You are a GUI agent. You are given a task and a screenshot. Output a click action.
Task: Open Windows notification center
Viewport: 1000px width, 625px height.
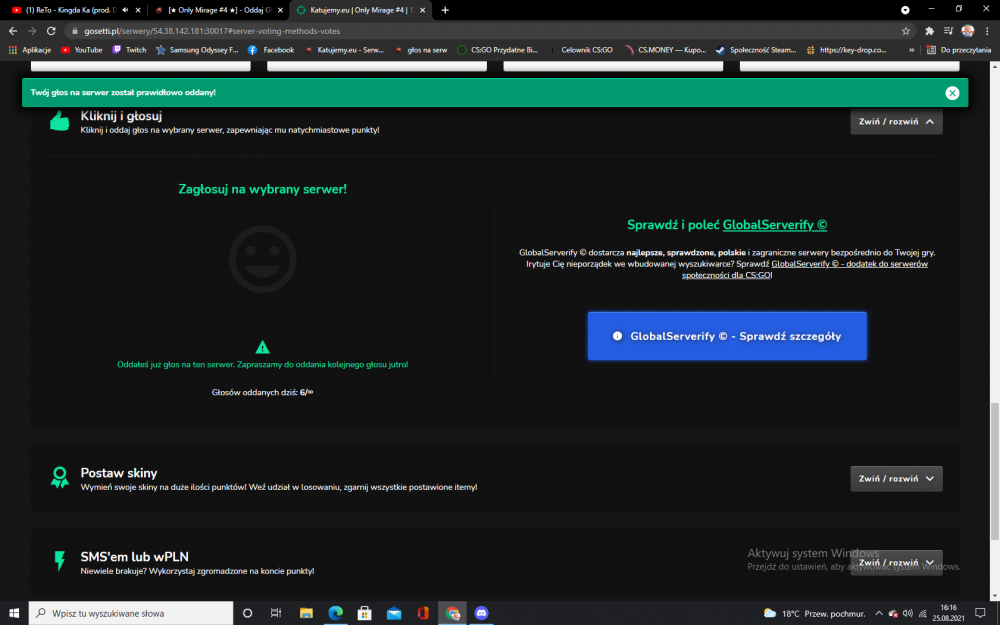click(x=980, y=613)
